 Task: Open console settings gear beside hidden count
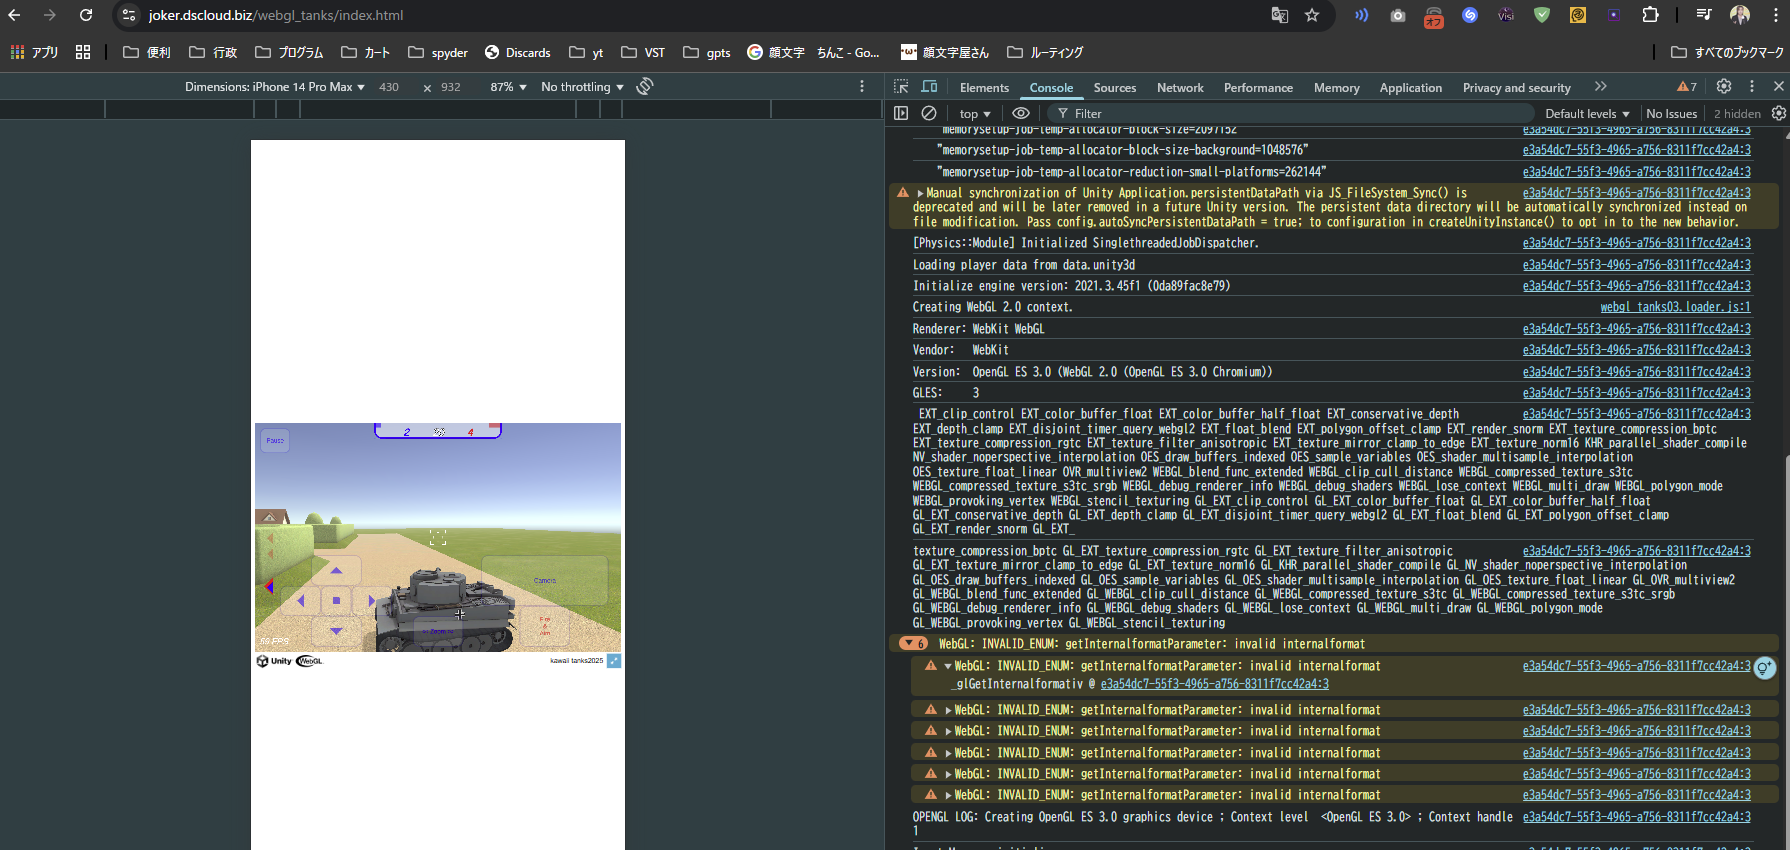click(x=1778, y=114)
